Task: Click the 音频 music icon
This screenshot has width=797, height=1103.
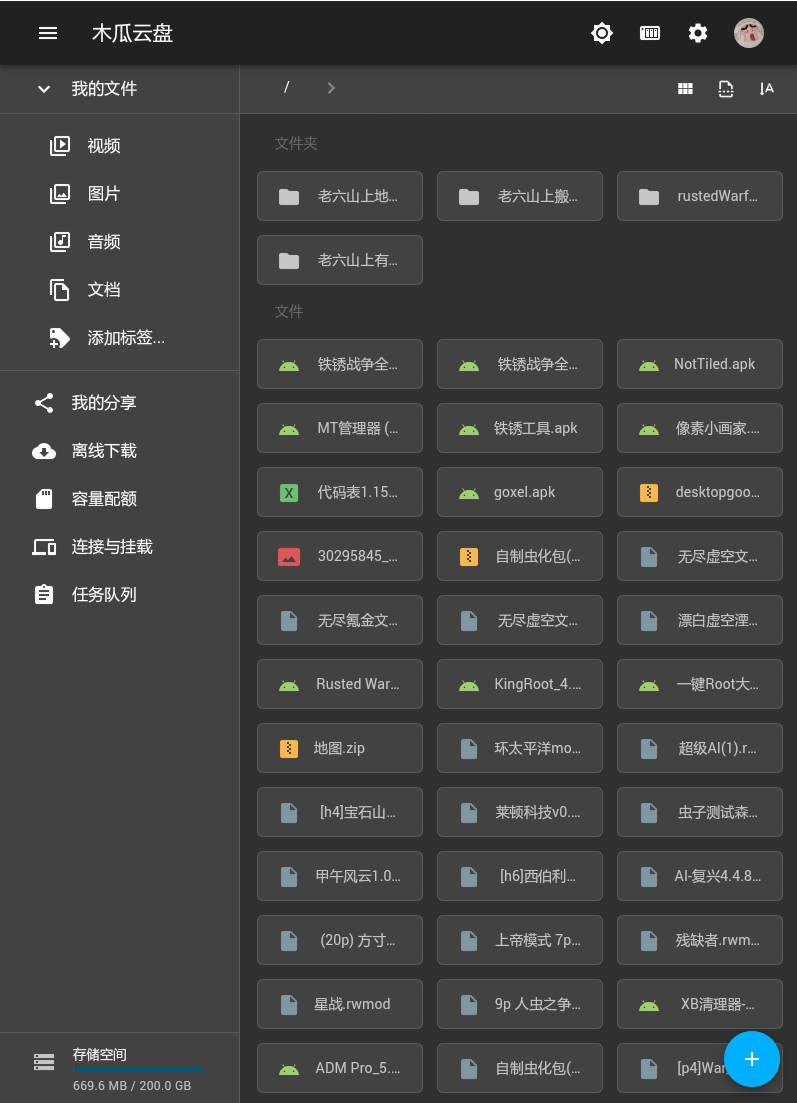Action: (x=60, y=242)
